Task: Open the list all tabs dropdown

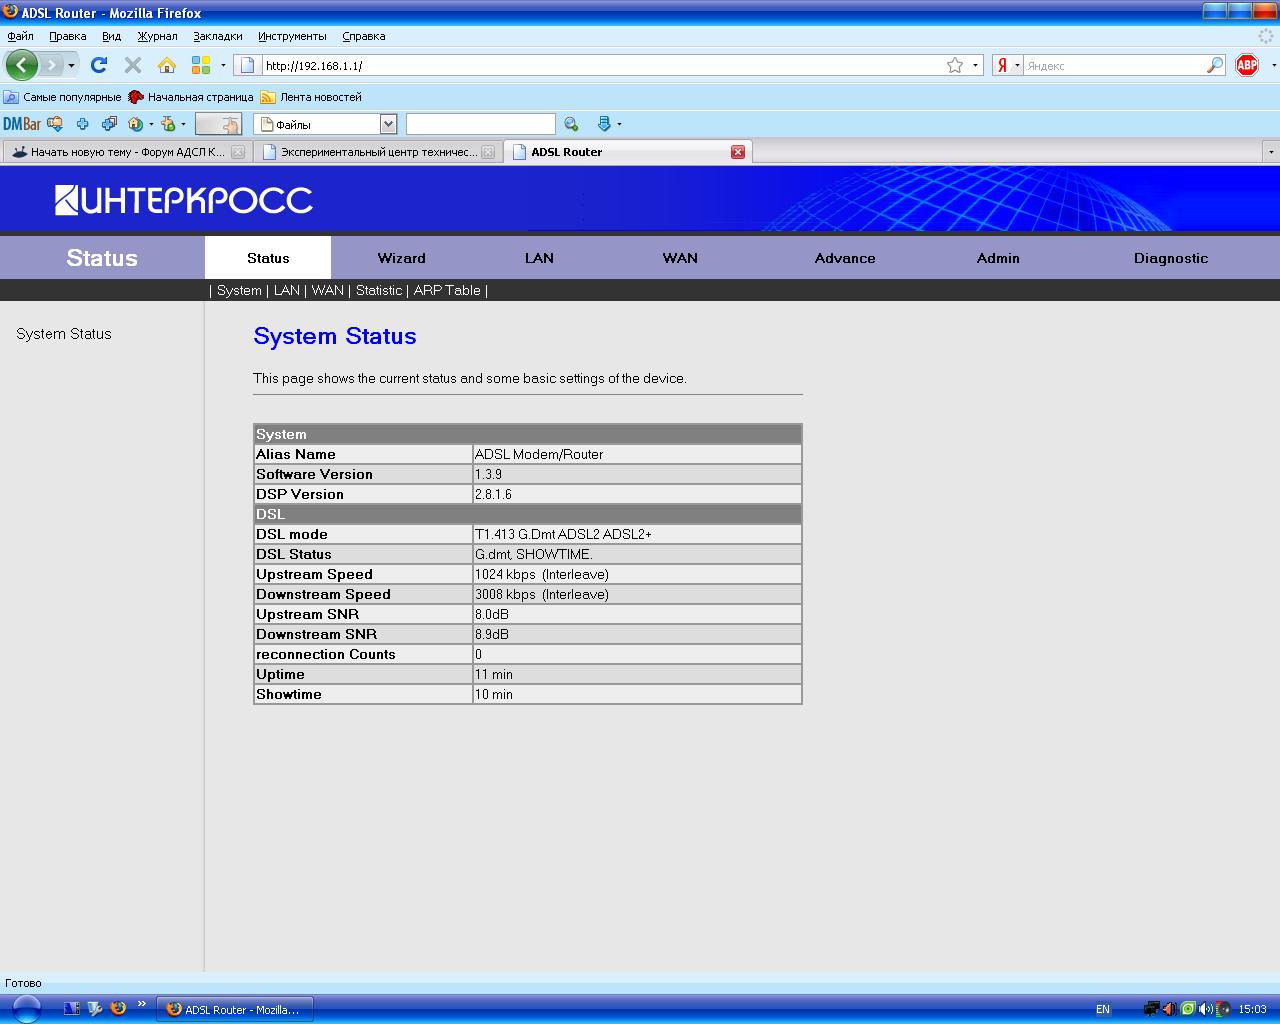Action: [x=1270, y=152]
